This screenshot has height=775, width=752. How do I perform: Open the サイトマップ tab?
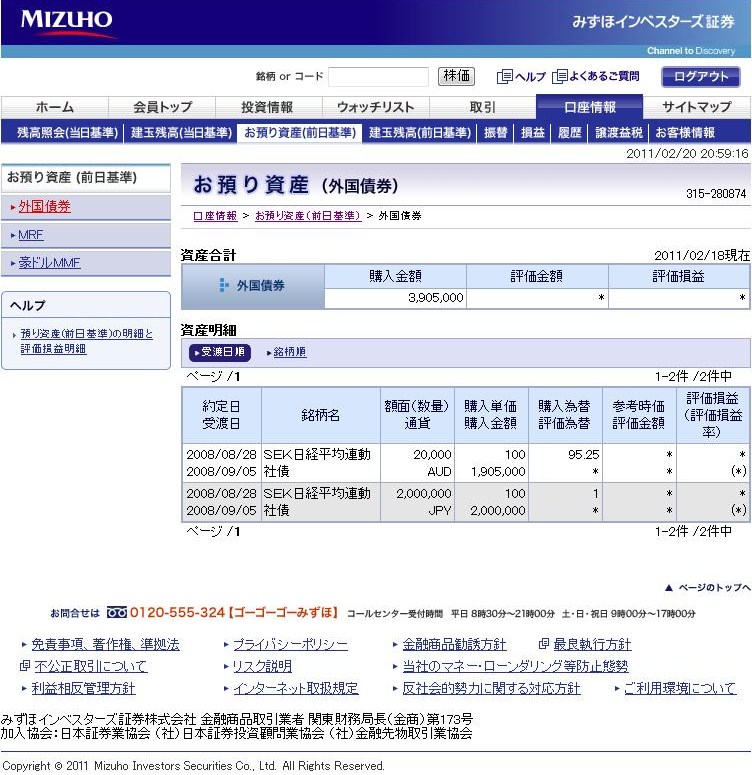(x=697, y=107)
